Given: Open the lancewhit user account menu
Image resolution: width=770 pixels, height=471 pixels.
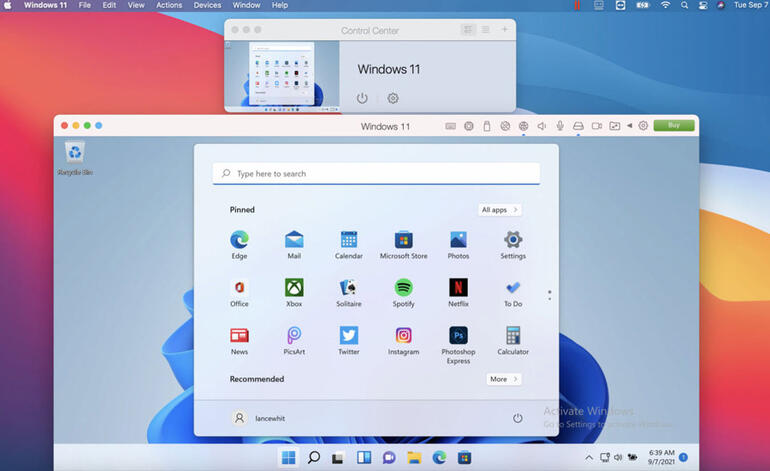Looking at the screenshot, I should 259,418.
